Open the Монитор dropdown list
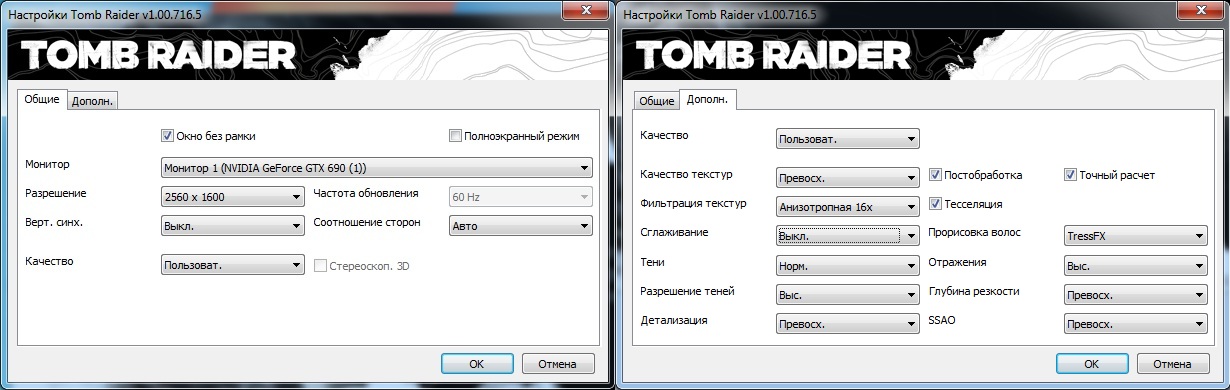This screenshot has height=390, width=1230. click(376, 167)
